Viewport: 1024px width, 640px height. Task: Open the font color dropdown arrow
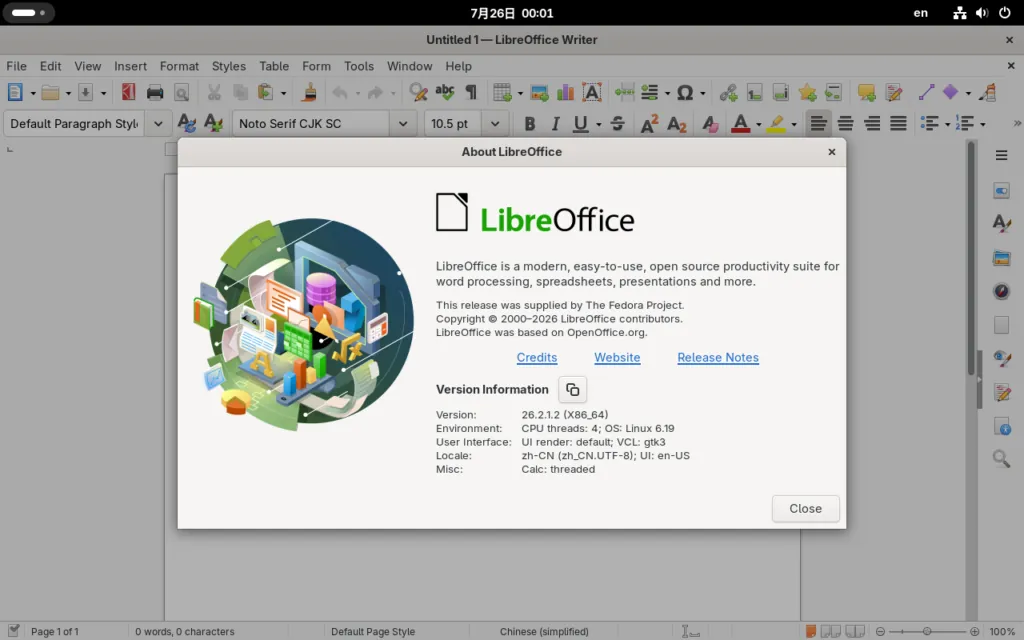(x=758, y=124)
